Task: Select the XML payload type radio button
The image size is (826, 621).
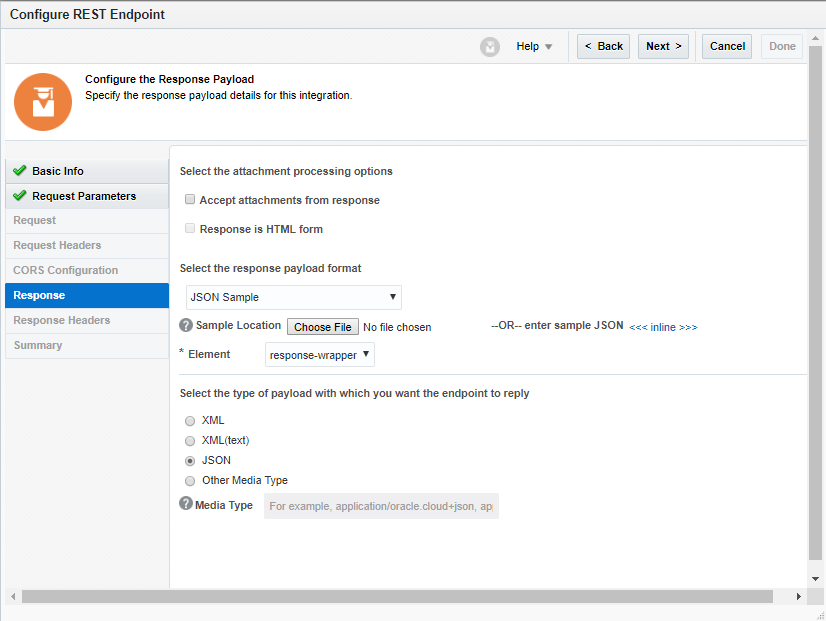Action: click(190, 420)
